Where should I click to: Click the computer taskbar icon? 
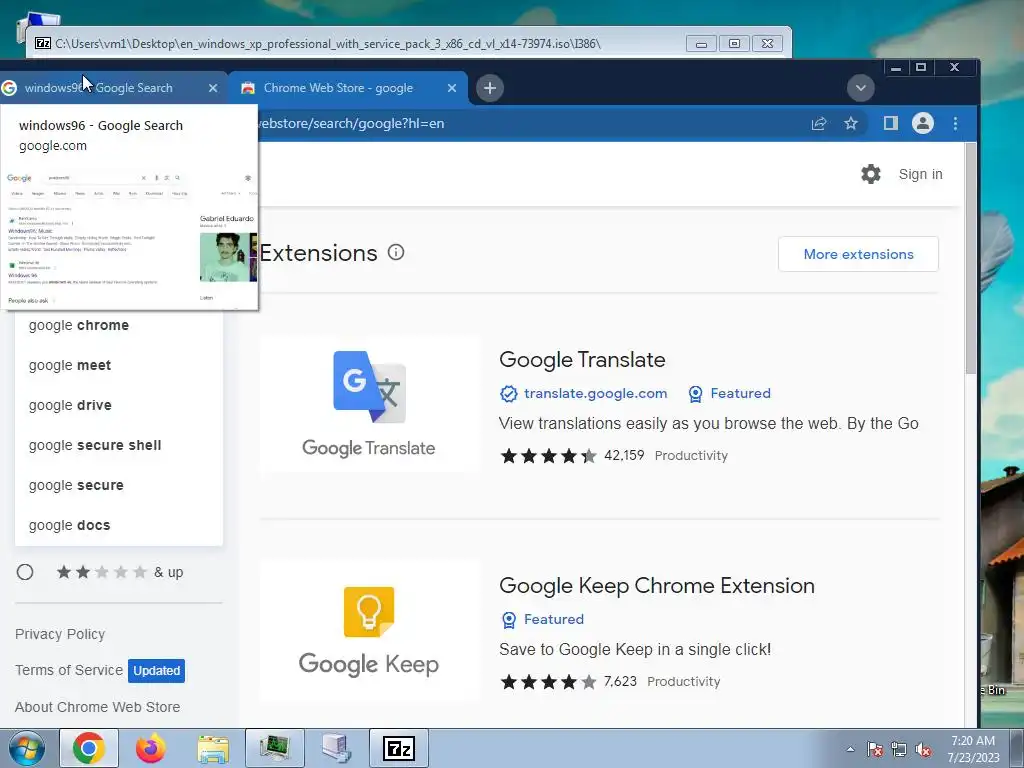[336, 748]
